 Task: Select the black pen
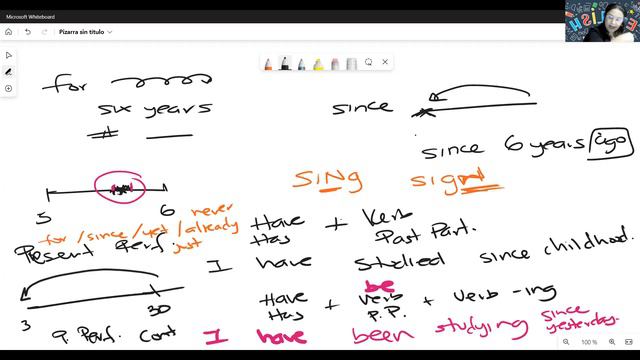285,64
